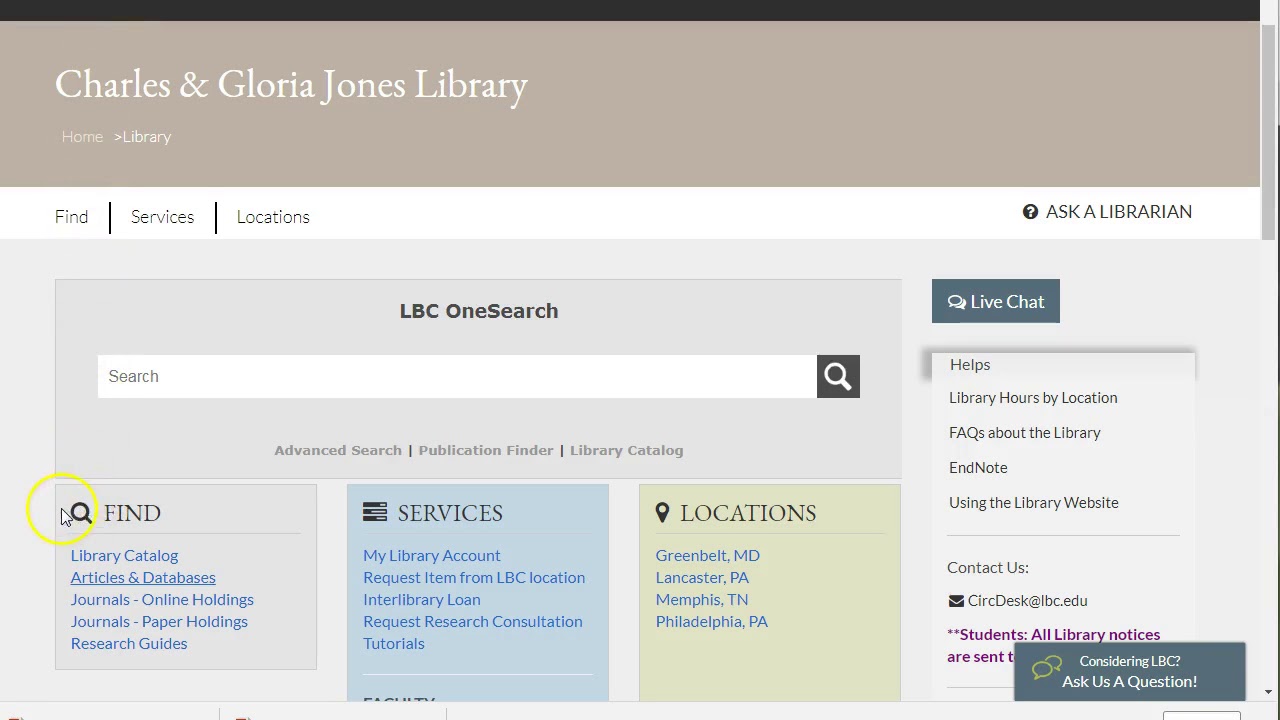The width and height of the screenshot is (1280, 720).
Task: Click inside the LBC OneSearch search field
Action: 456,376
